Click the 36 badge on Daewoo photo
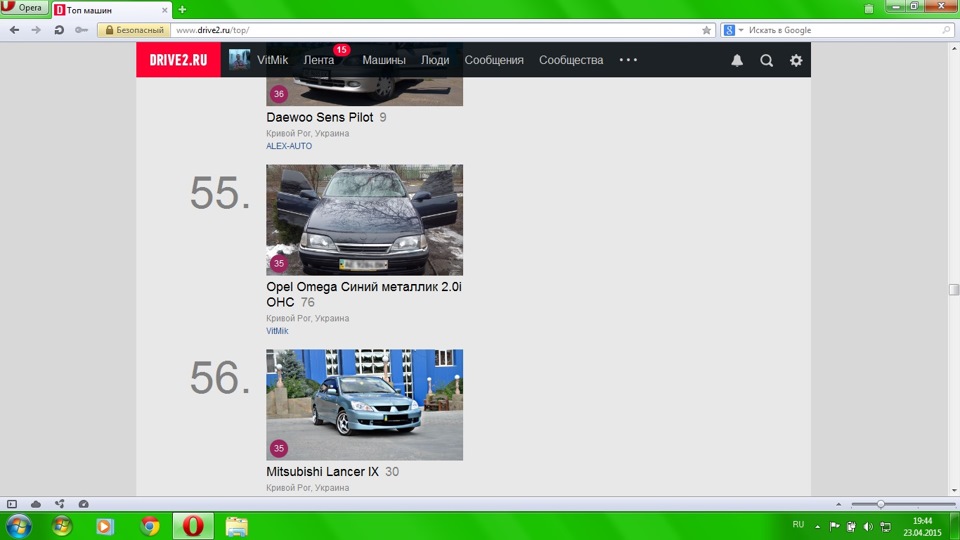960x540 pixels. pos(279,94)
